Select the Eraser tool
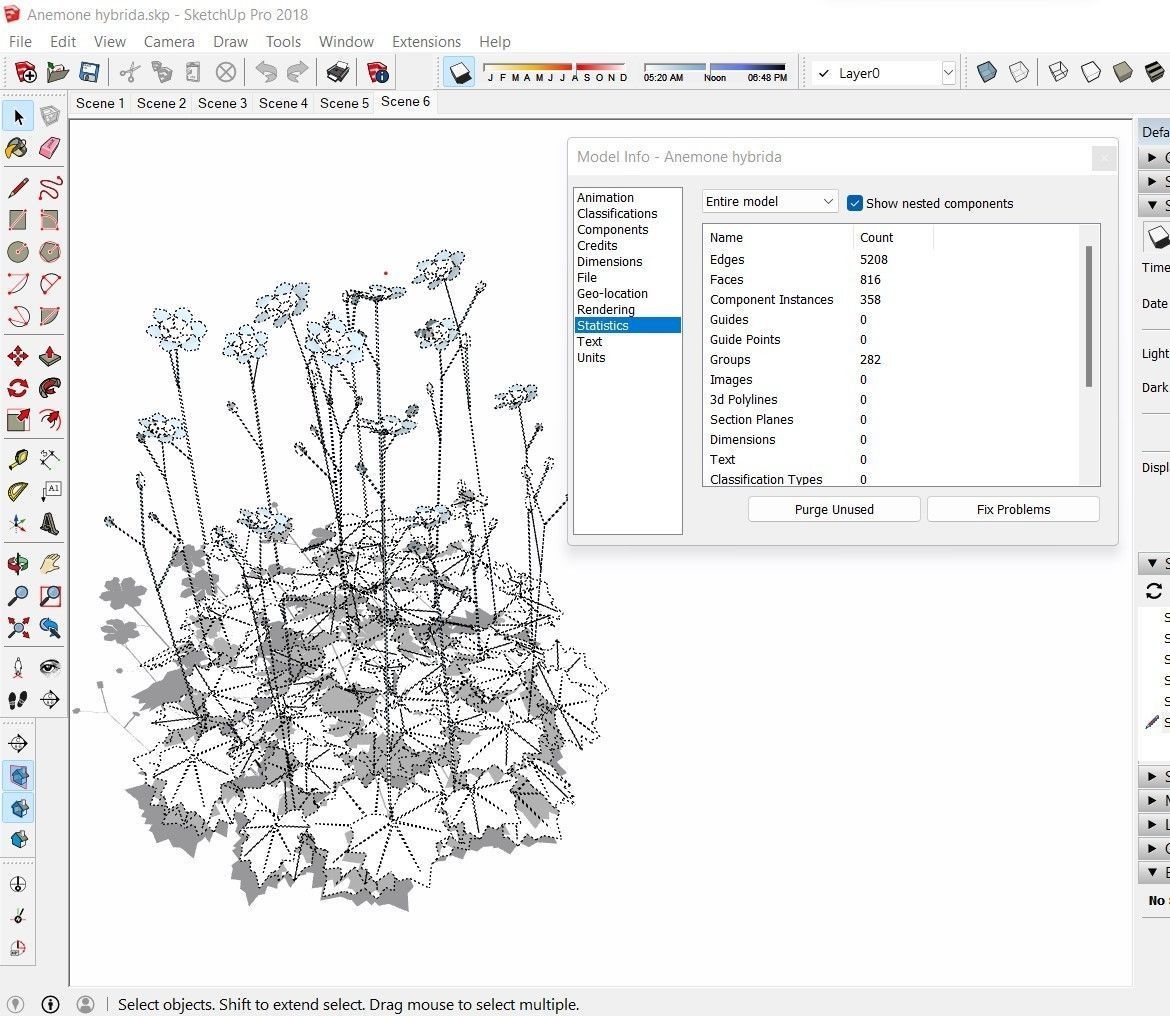The height and width of the screenshot is (1016, 1170). click(50, 148)
